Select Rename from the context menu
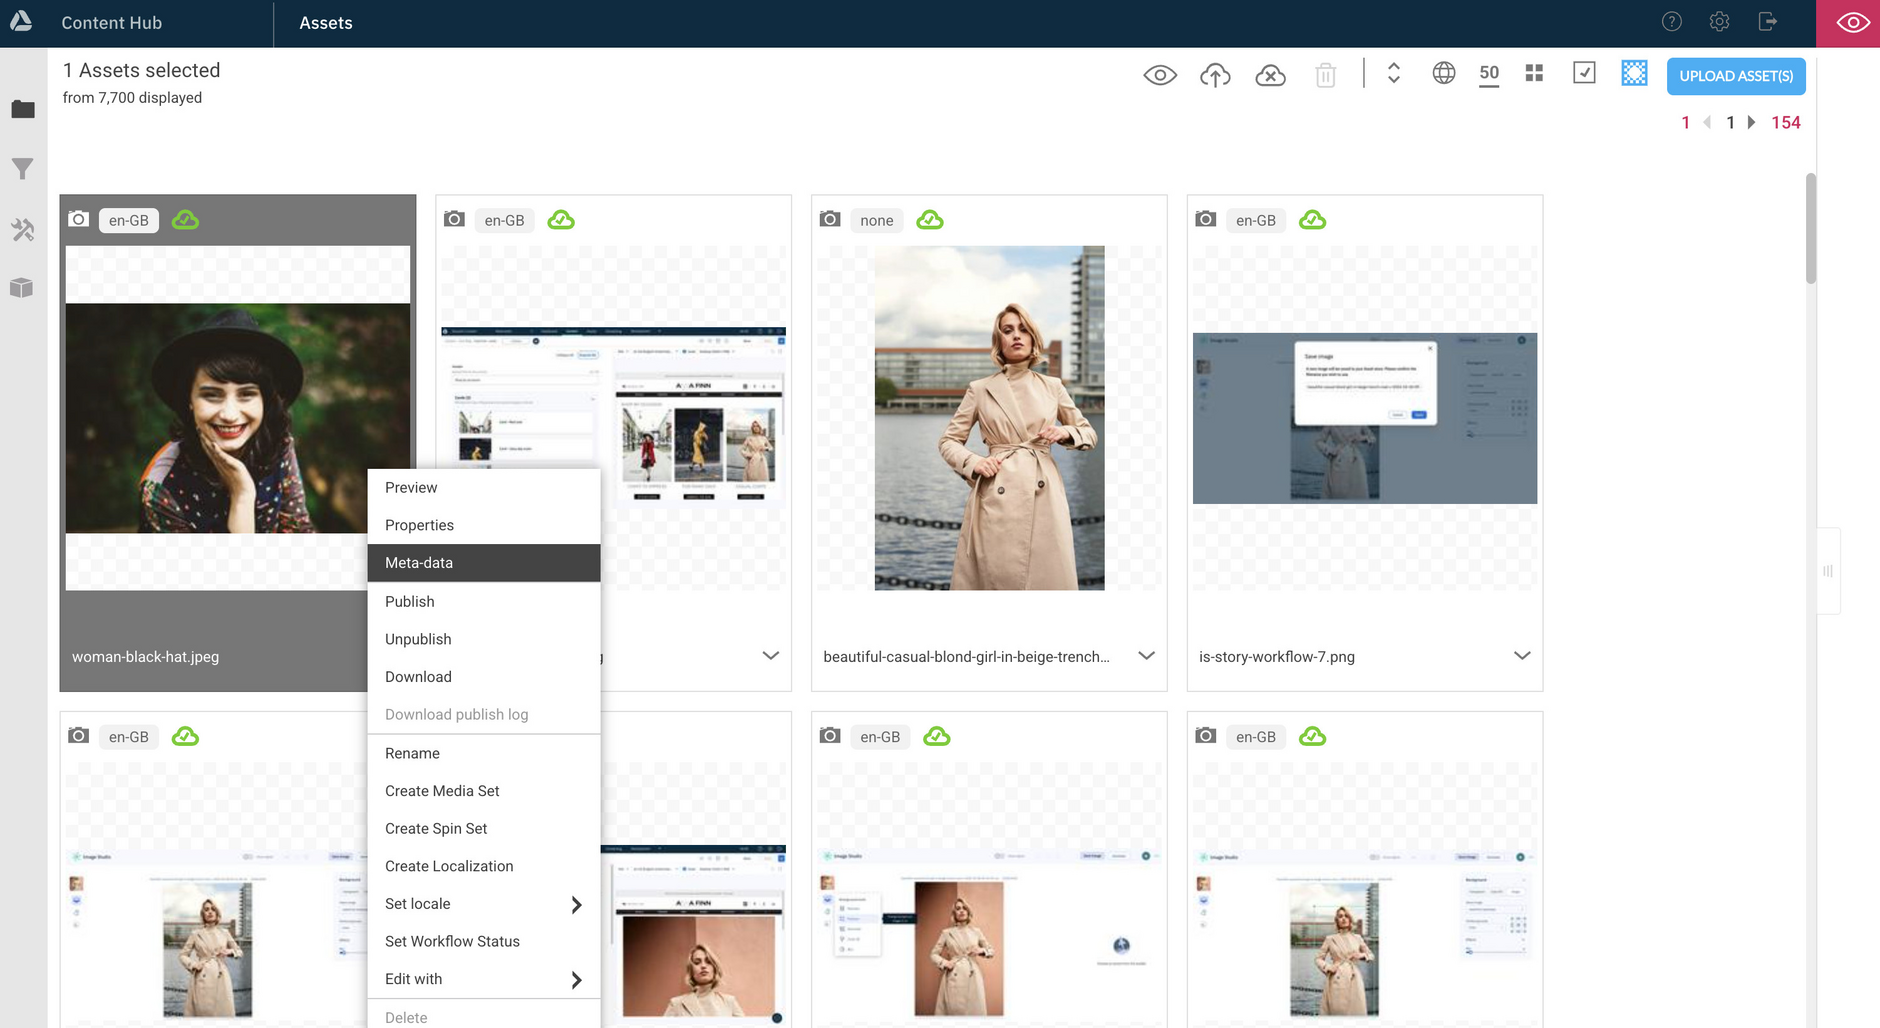 (x=484, y=753)
